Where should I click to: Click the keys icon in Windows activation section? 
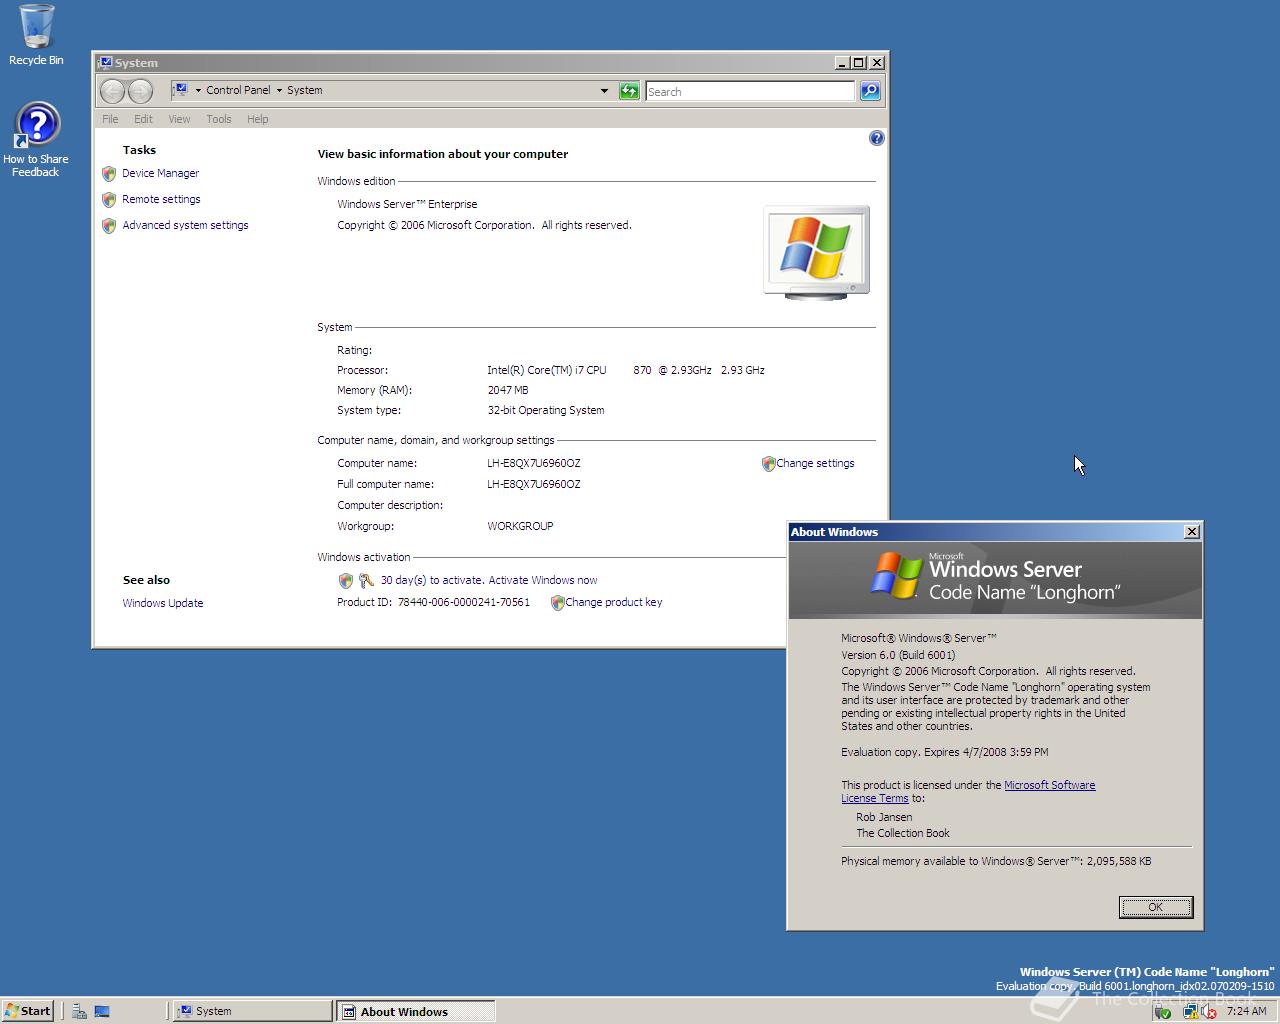366,580
